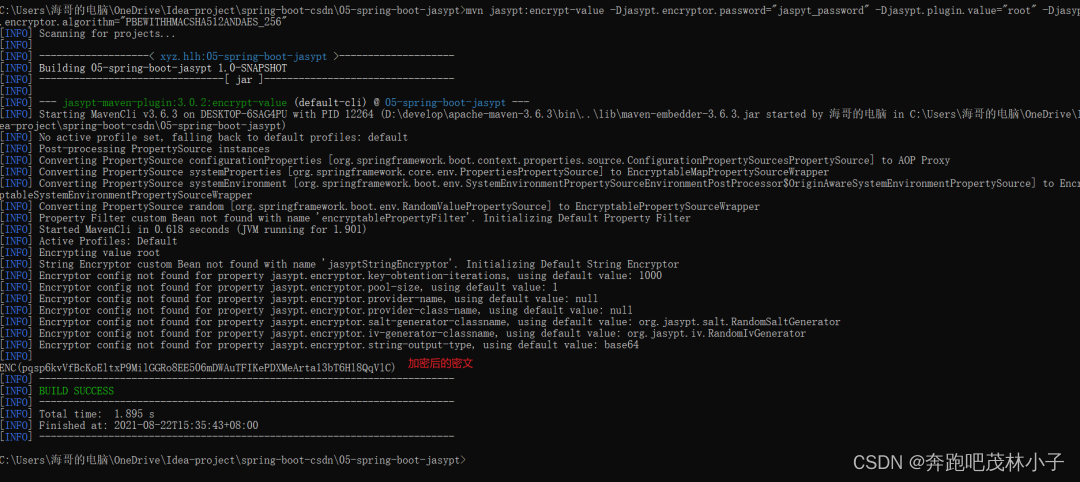Click the blue xyz.hlh:05-spring-boot-jasypt project name

click(x=243, y=57)
